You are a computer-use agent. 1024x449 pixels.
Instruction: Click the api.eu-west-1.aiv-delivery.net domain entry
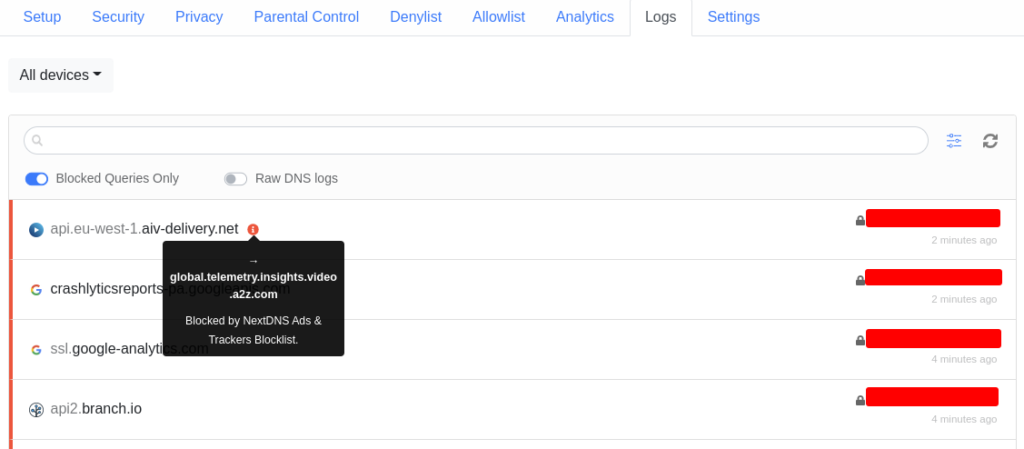[x=144, y=229]
